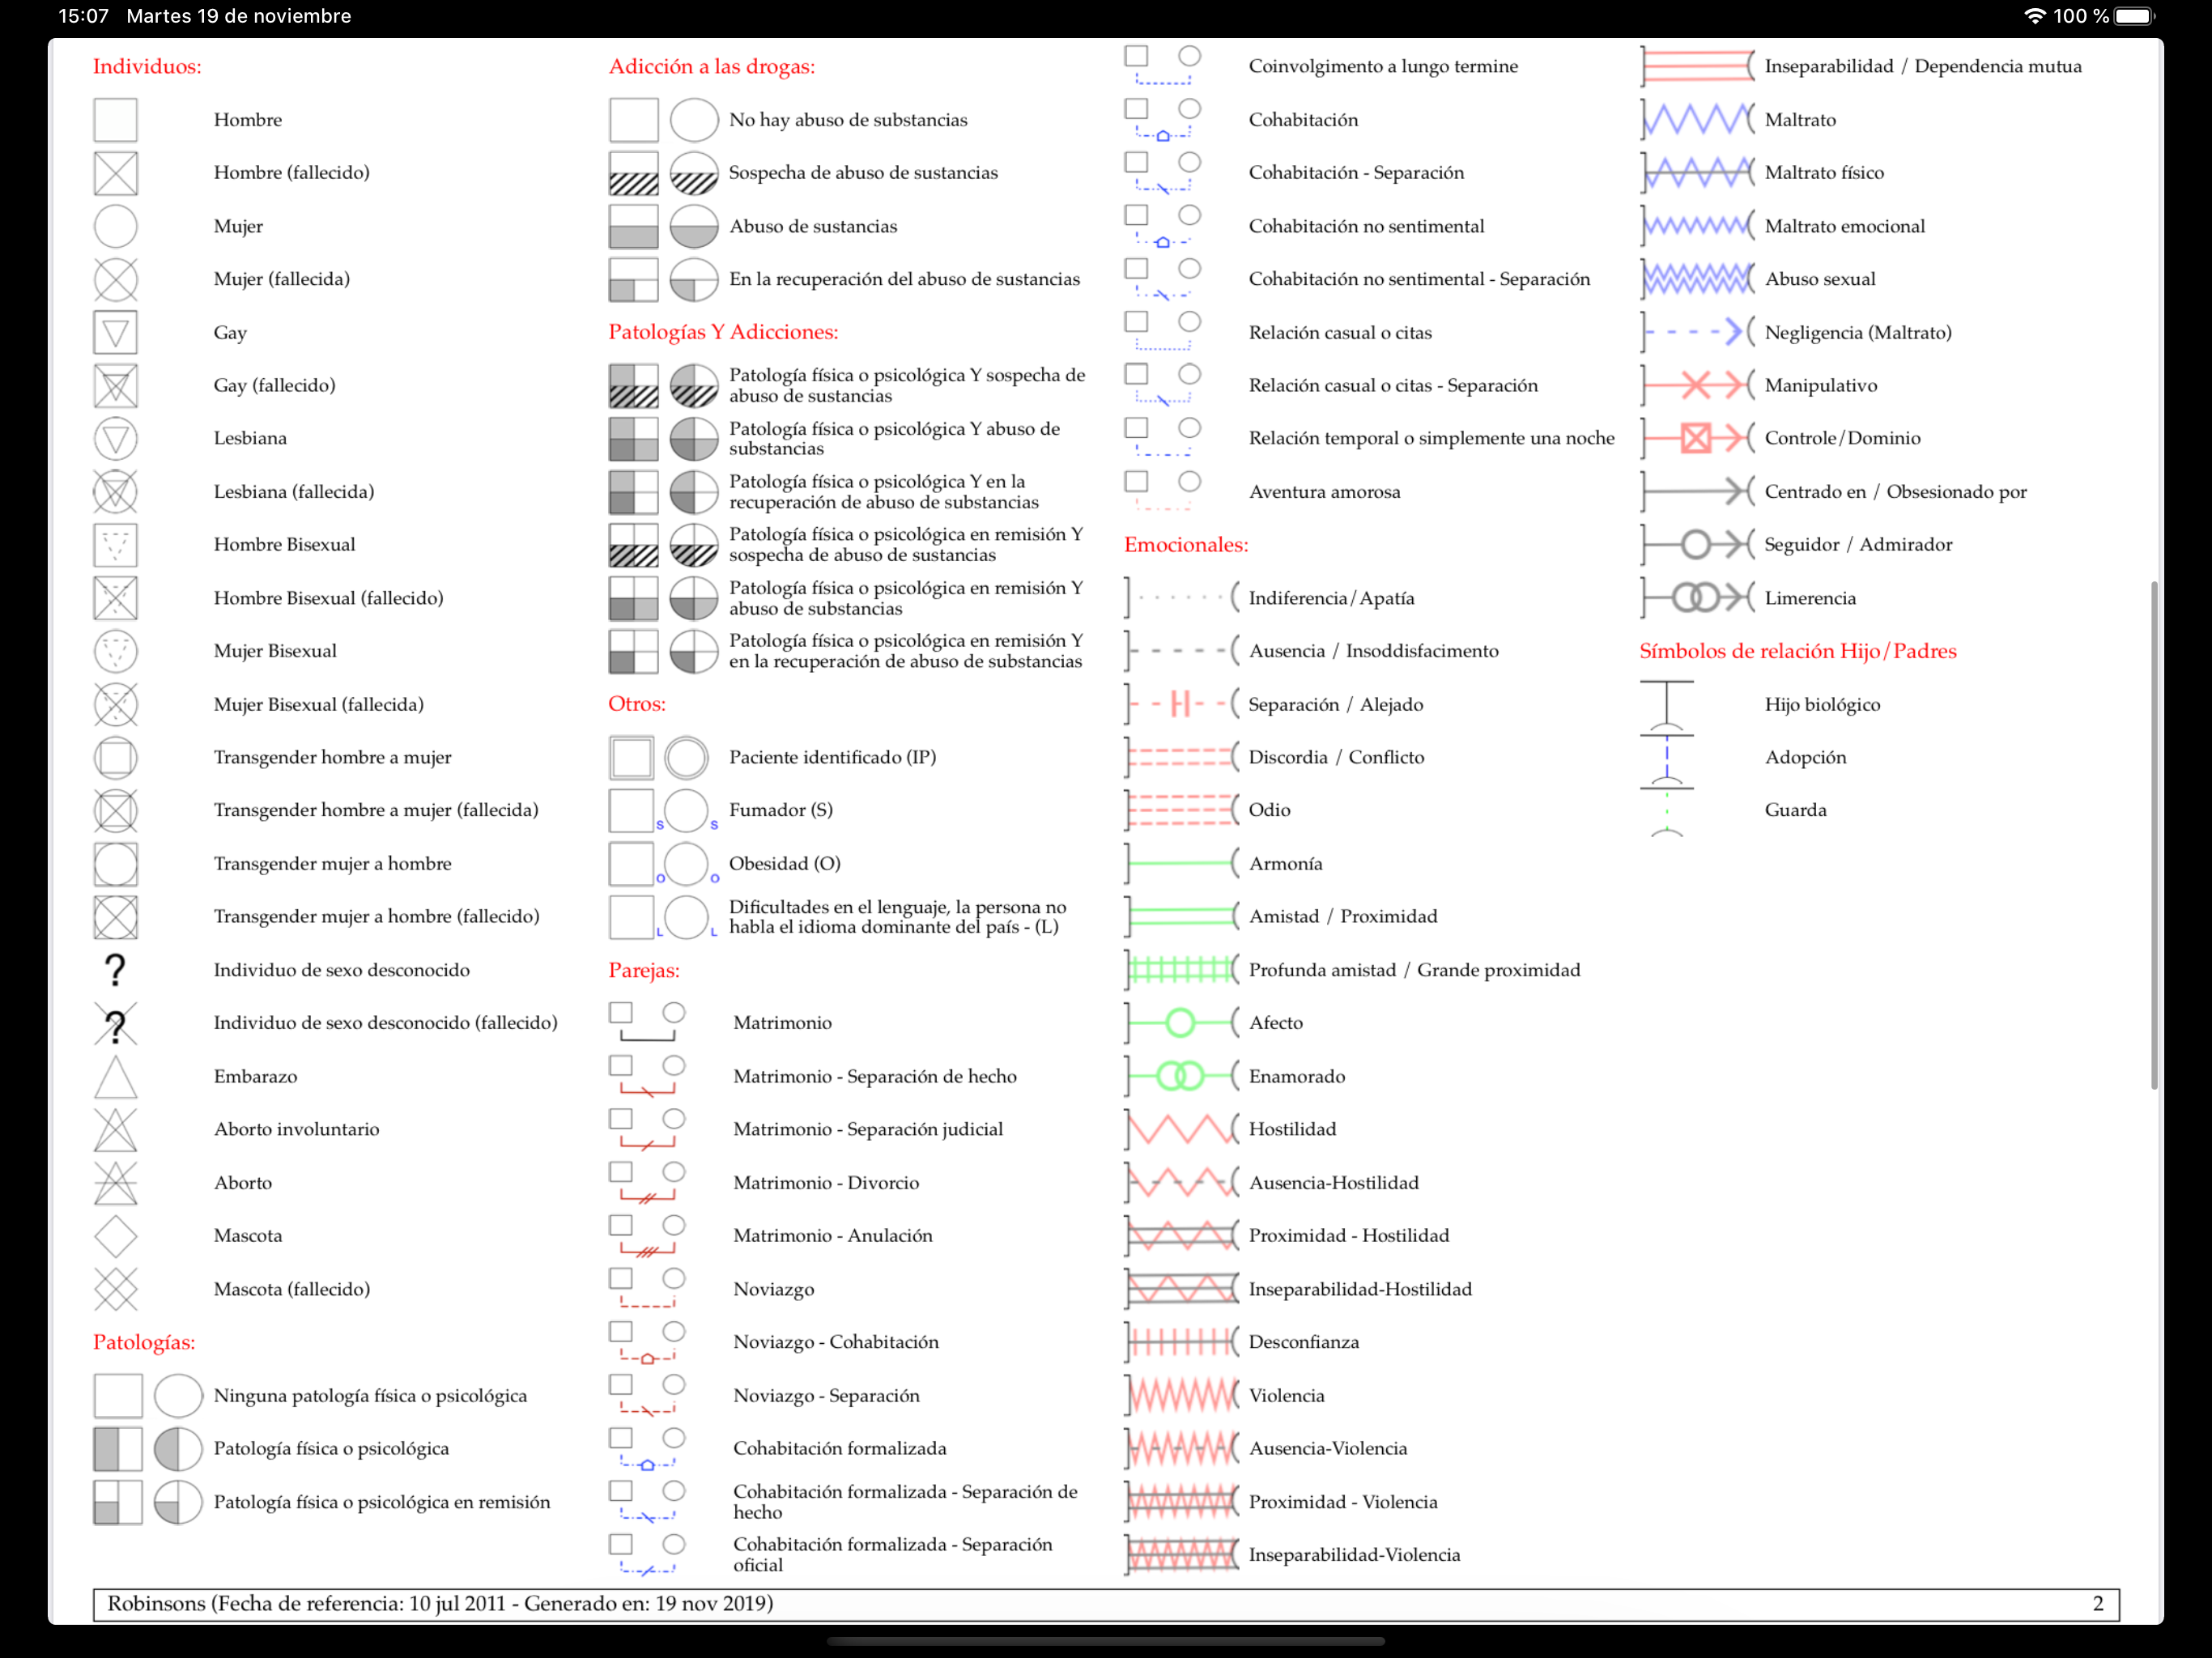
Task: Tap the vertical scrollbar on the right edge
Action: 2154,835
